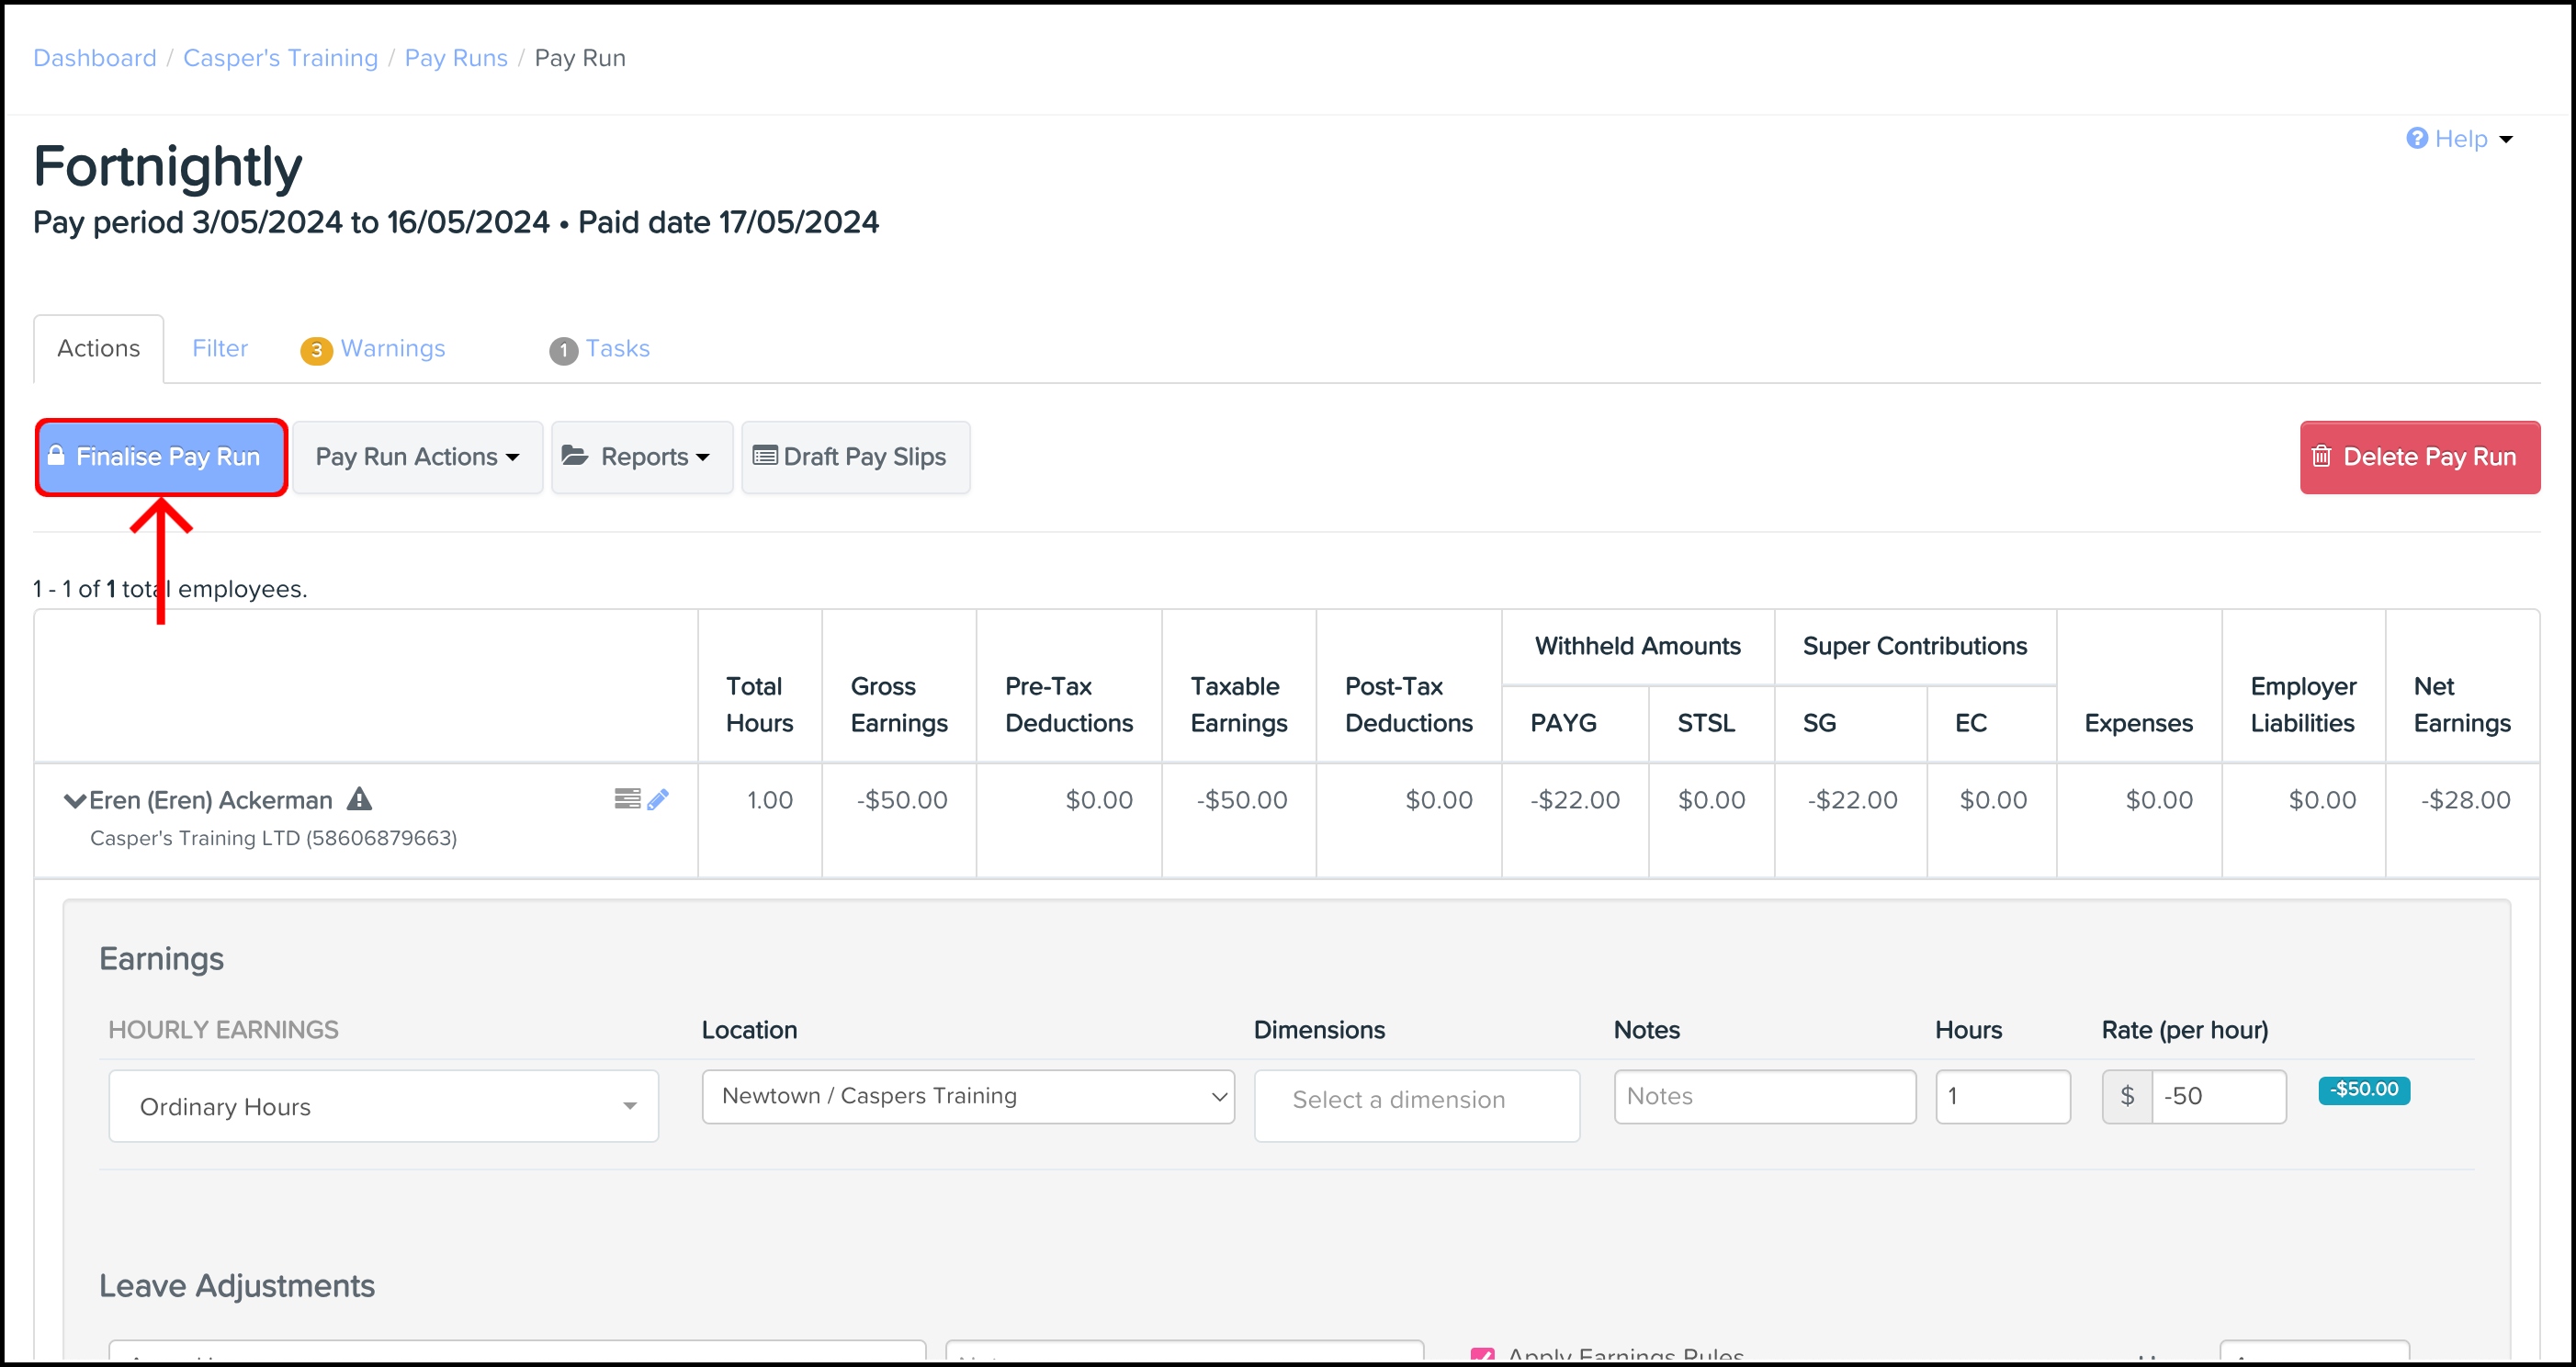The image size is (2576, 1367).
Task: Toggle the Apply Earnings Rules checkbox
Action: pos(1482,1355)
